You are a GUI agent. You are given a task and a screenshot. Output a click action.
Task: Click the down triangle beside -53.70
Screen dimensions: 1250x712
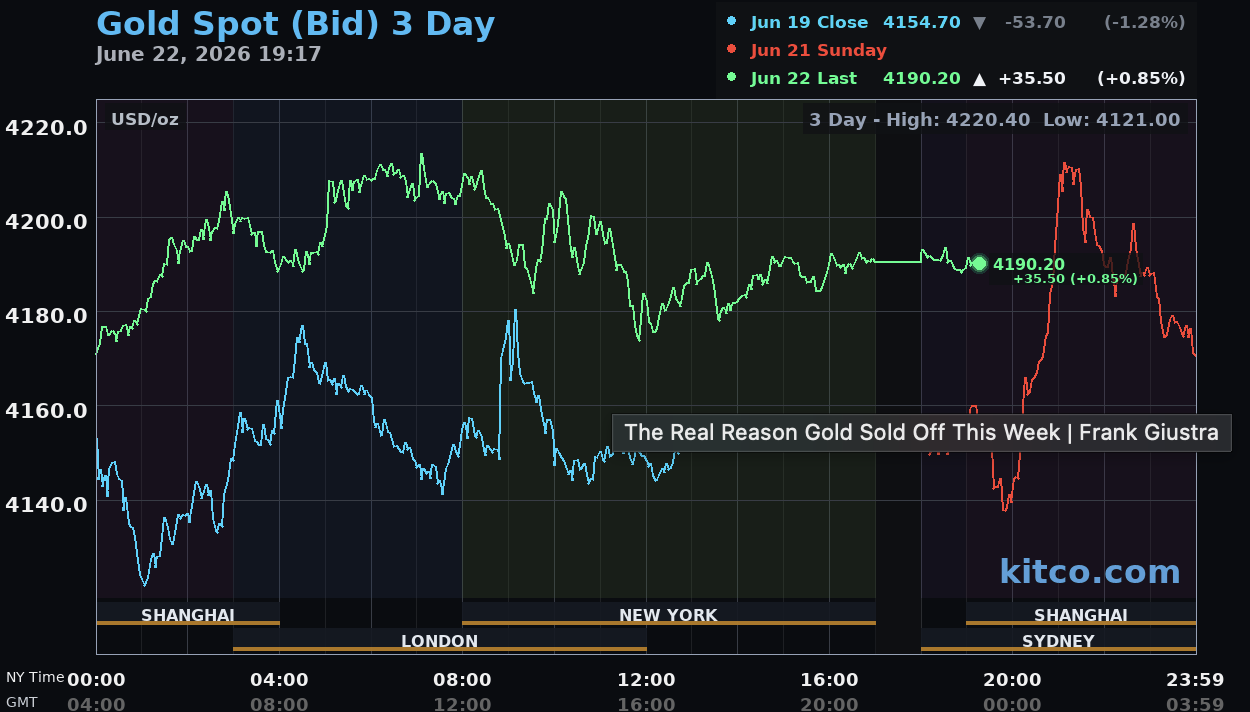pyautogui.click(x=979, y=22)
